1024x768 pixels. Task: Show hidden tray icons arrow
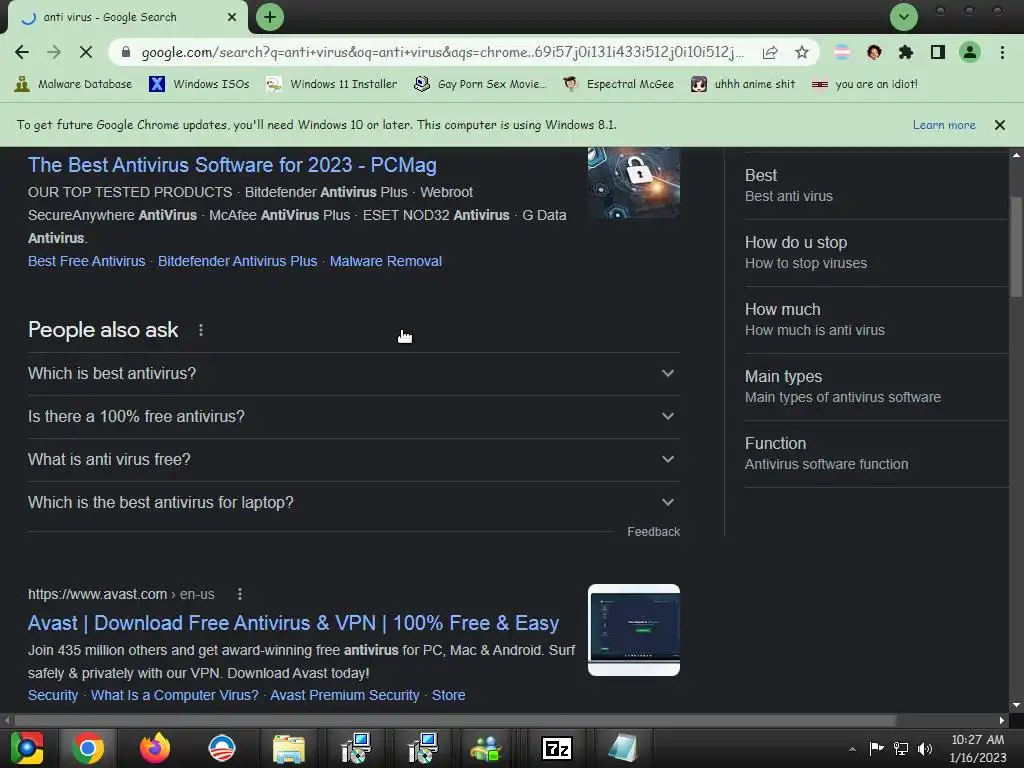click(852, 749)
